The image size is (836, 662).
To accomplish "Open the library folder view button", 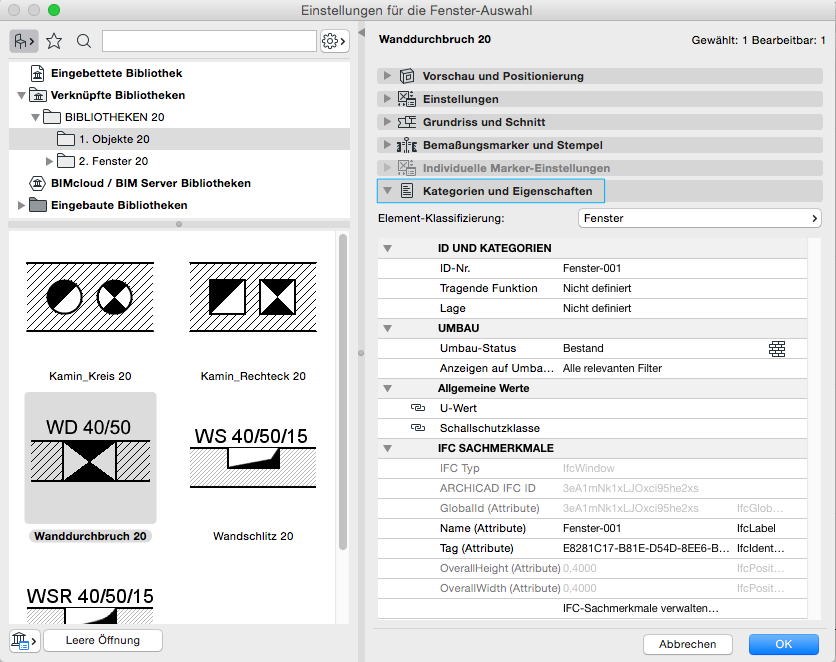I will (24, 41).
